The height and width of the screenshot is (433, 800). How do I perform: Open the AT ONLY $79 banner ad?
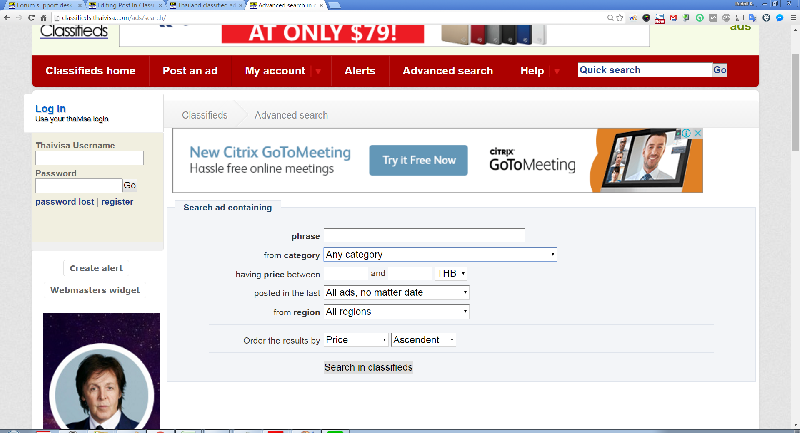(x=384, y=35)
